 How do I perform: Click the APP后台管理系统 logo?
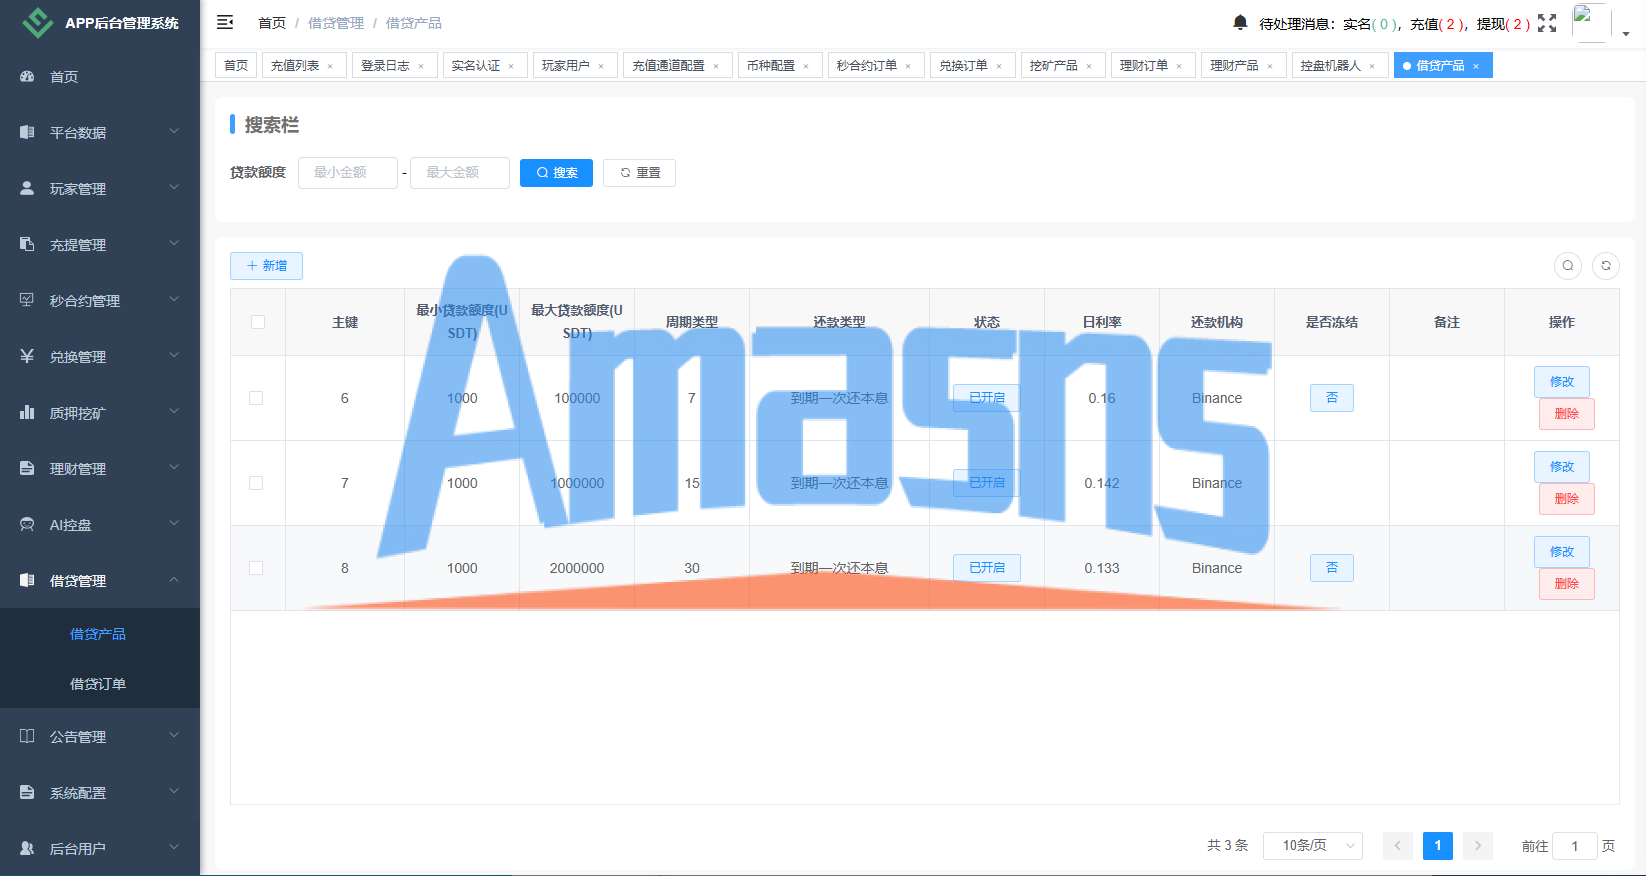tap(38, 22)
